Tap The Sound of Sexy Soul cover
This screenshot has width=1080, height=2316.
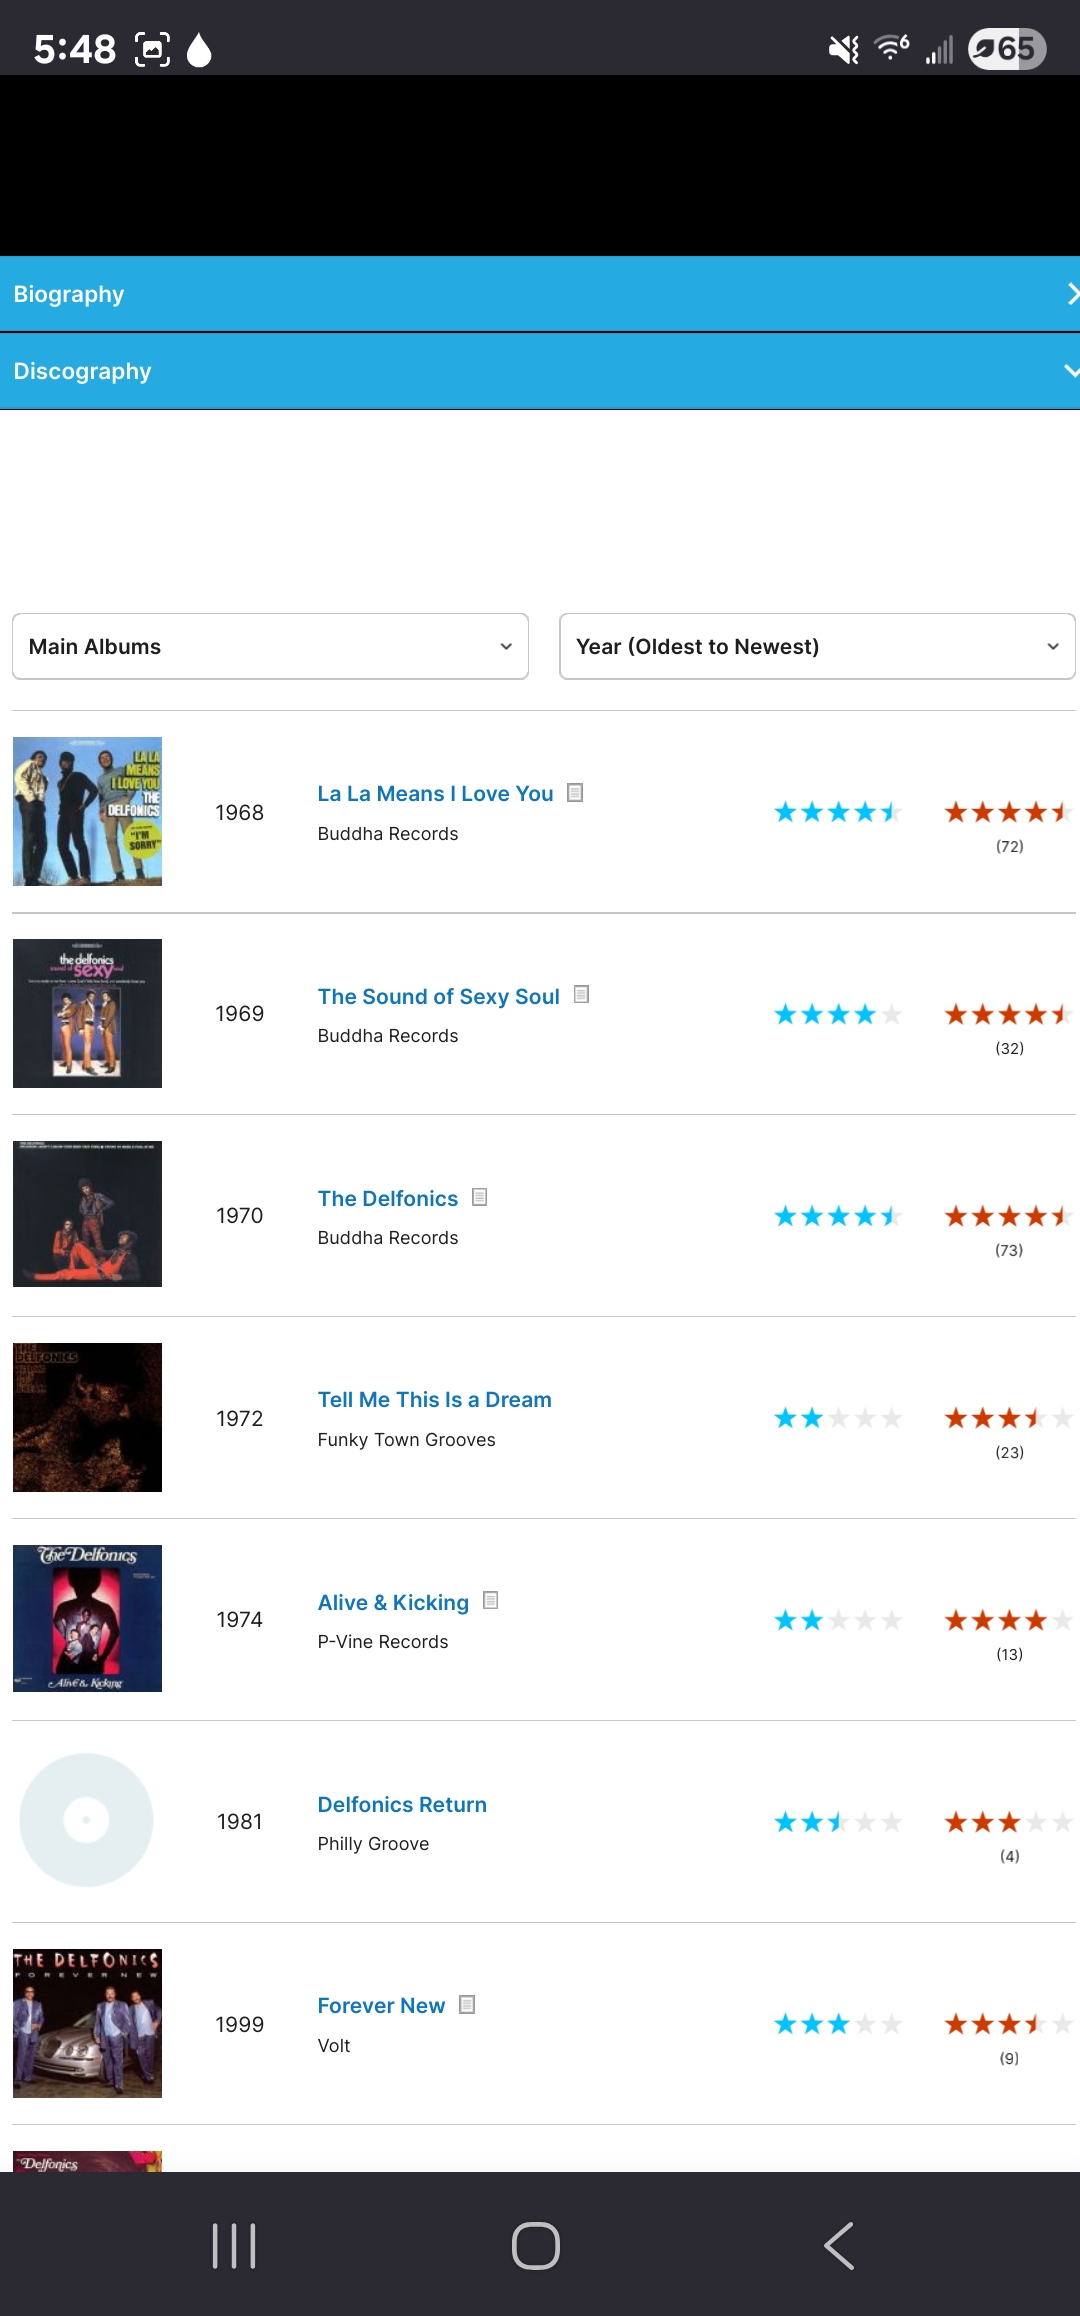tap(87, 1013)
